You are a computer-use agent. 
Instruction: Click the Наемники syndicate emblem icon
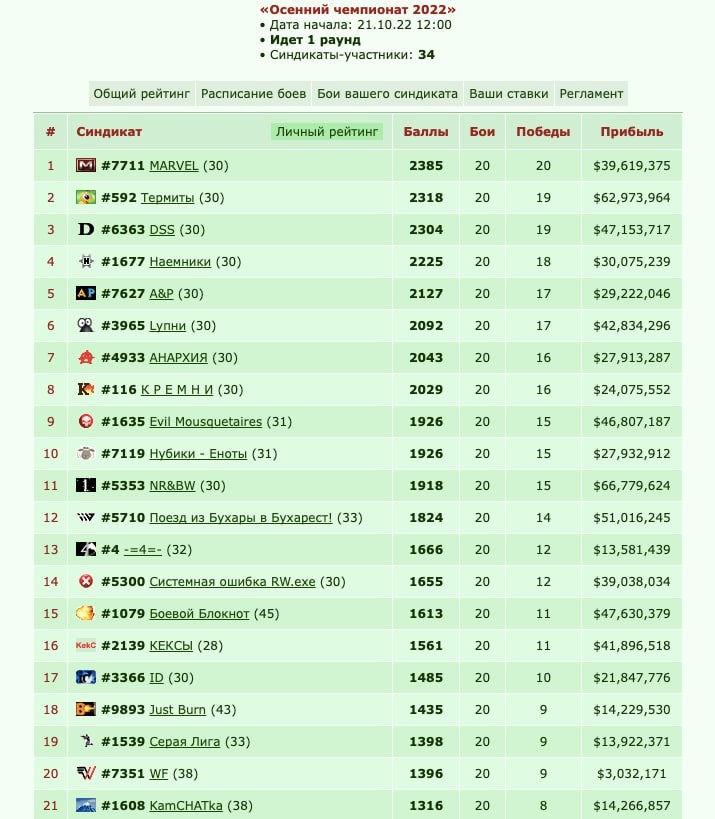[86, 261]
